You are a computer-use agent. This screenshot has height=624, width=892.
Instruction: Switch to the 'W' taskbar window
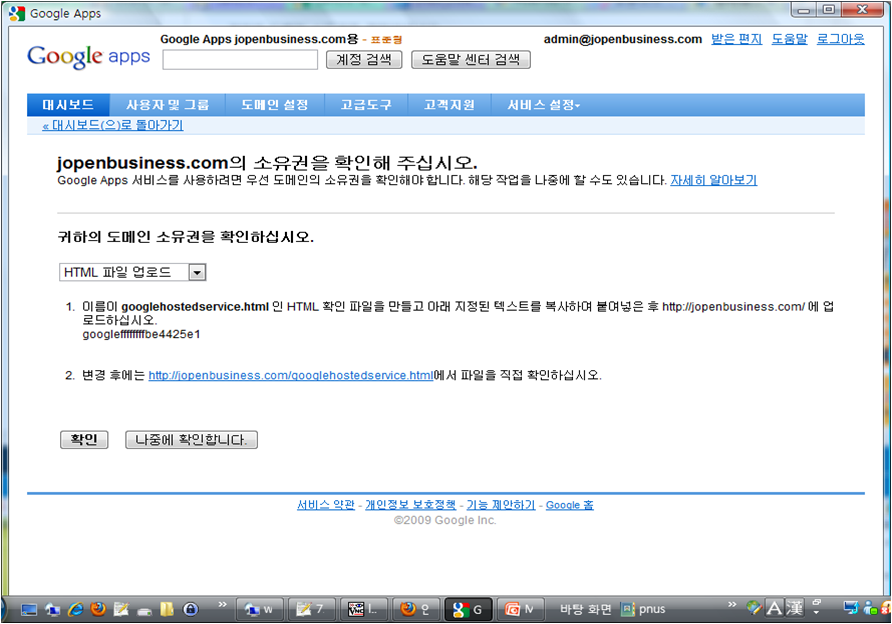tap(259, 609)
